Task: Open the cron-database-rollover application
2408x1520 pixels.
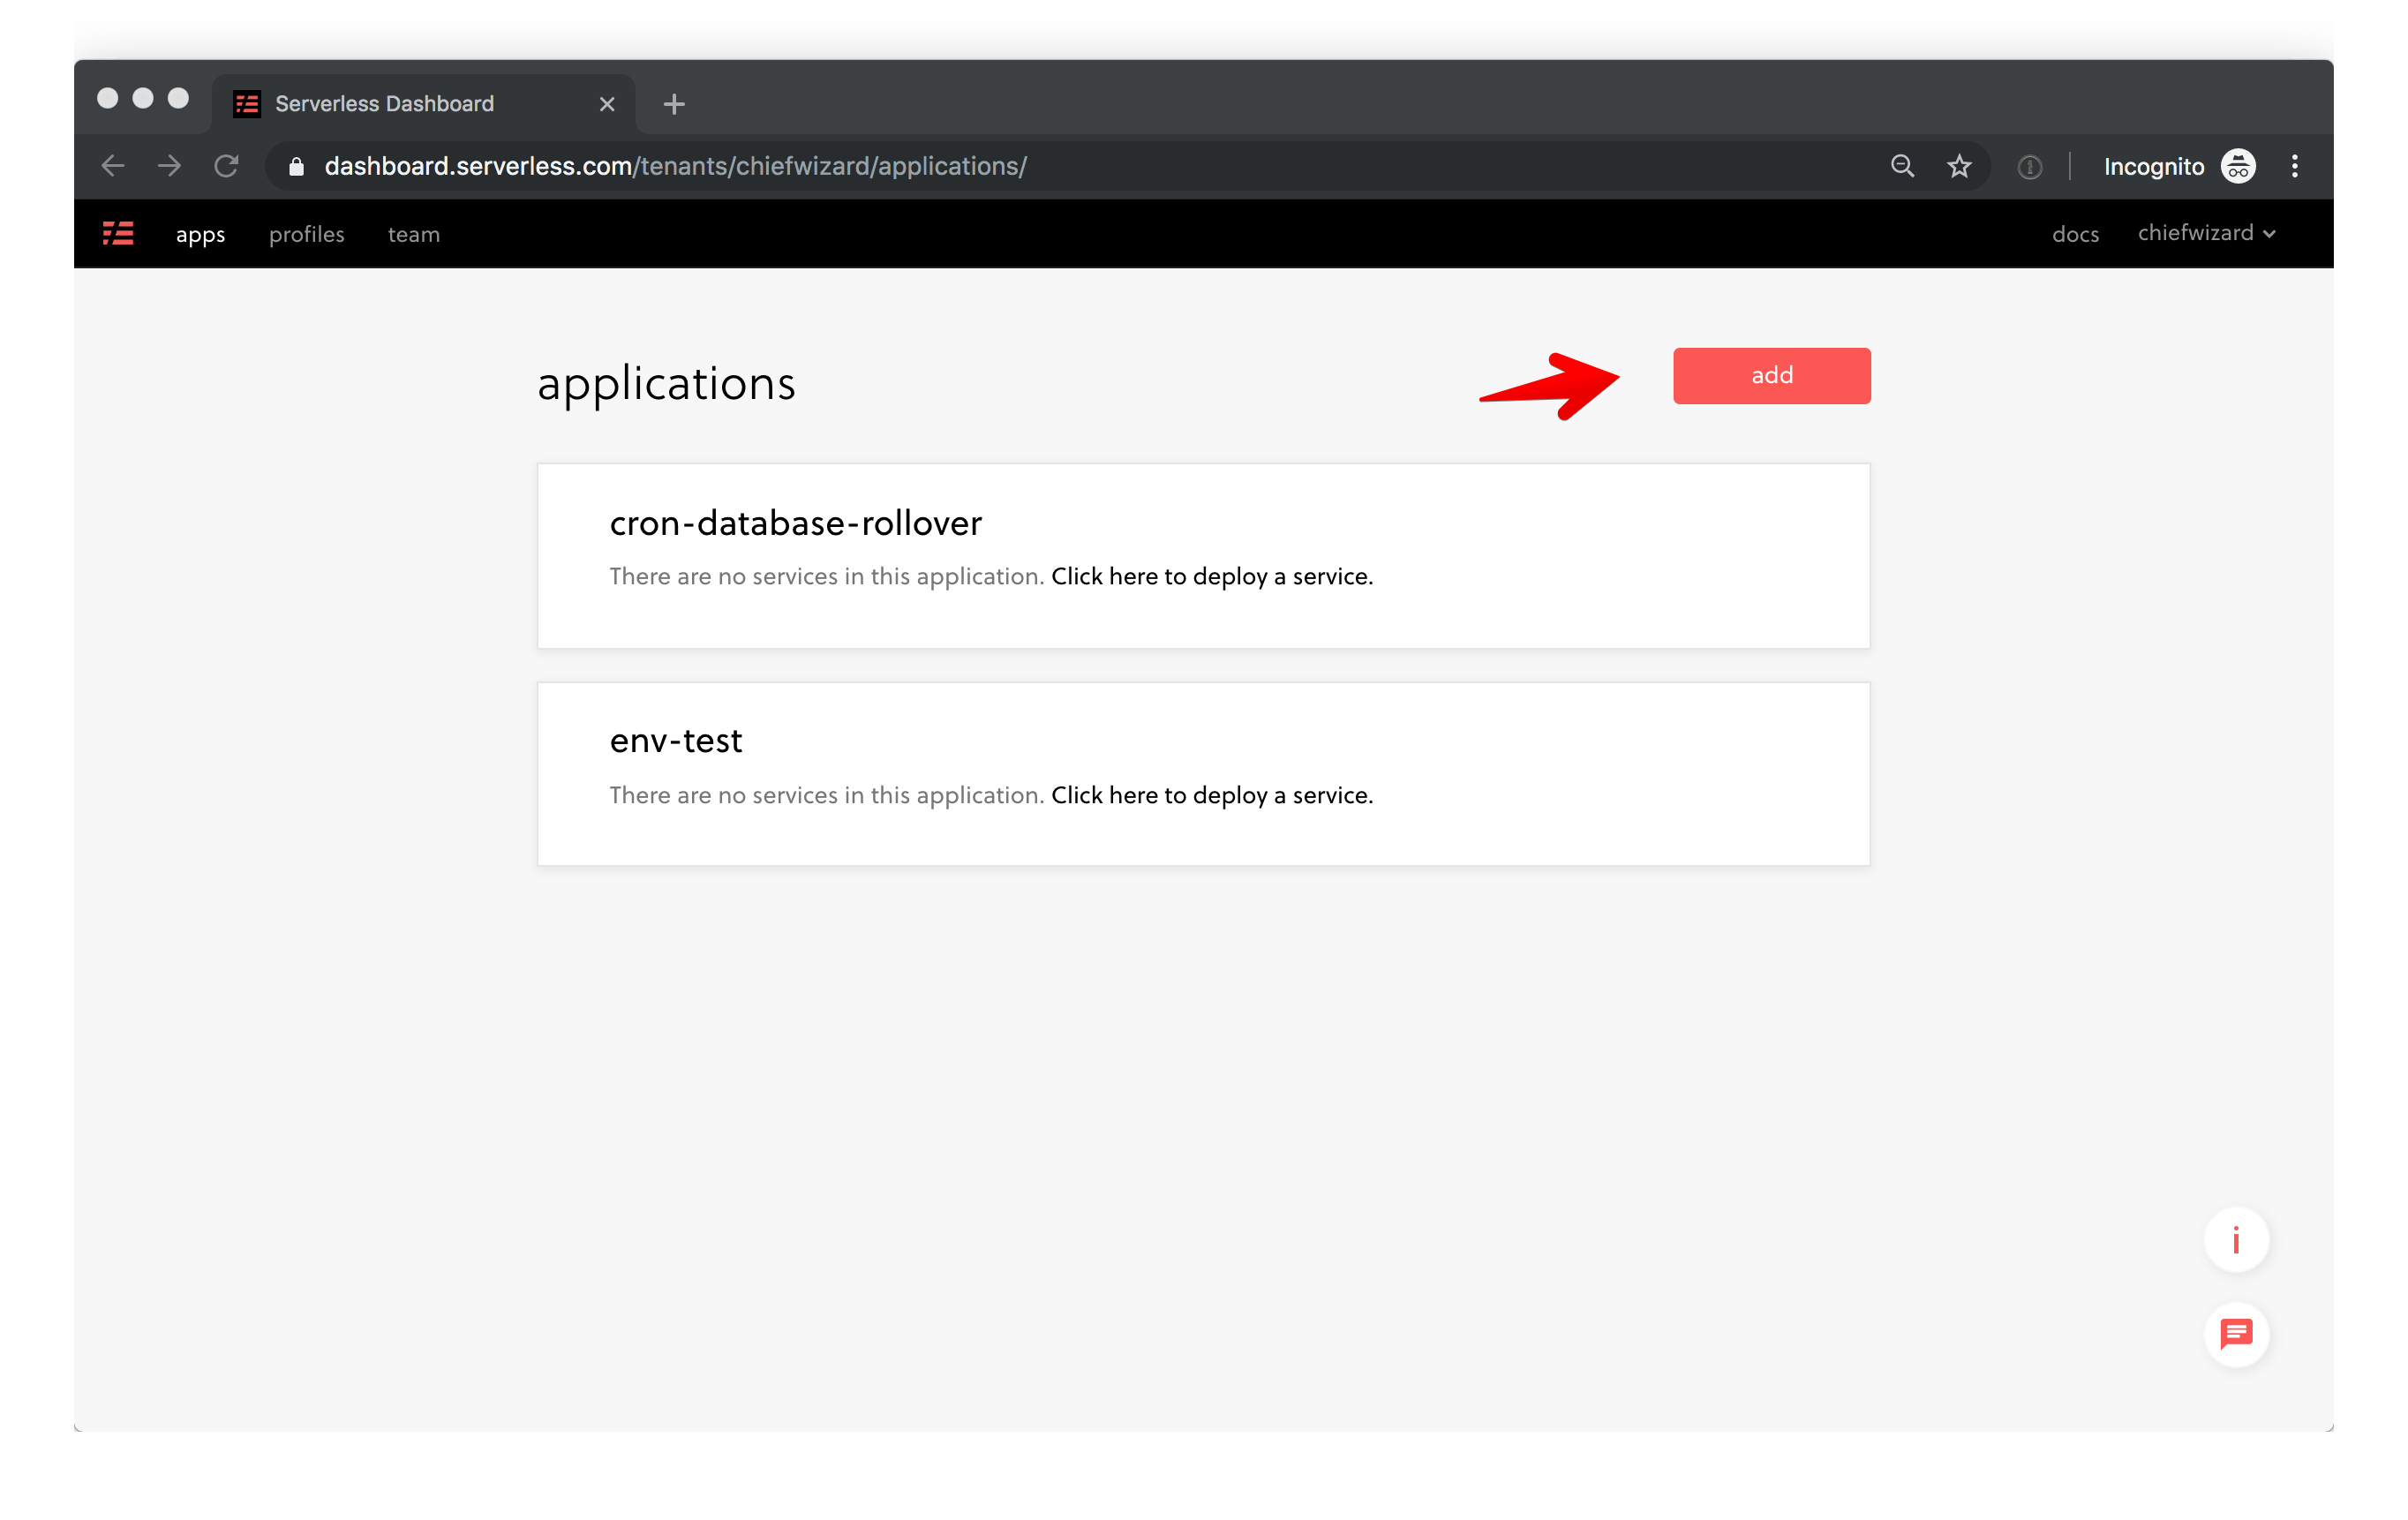Action: click(x=795, y=523)
